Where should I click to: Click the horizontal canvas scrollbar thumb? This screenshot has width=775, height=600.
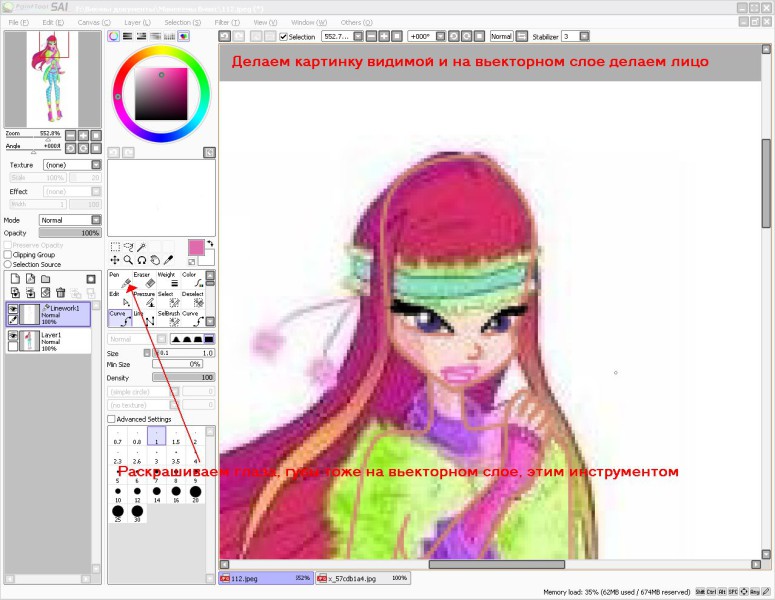496,564
